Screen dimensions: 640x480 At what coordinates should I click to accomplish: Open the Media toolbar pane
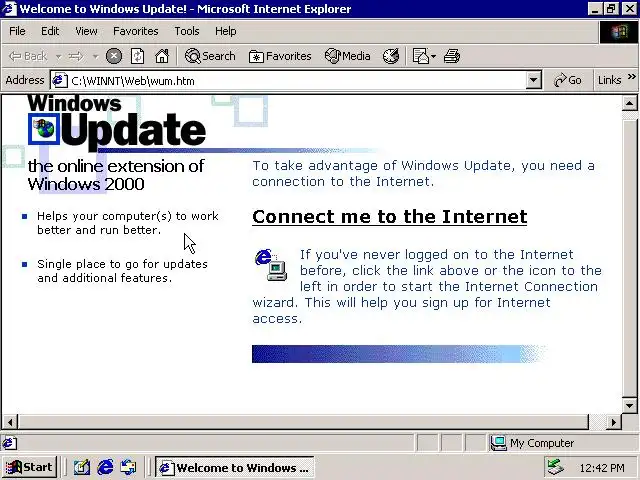[348, 56]
